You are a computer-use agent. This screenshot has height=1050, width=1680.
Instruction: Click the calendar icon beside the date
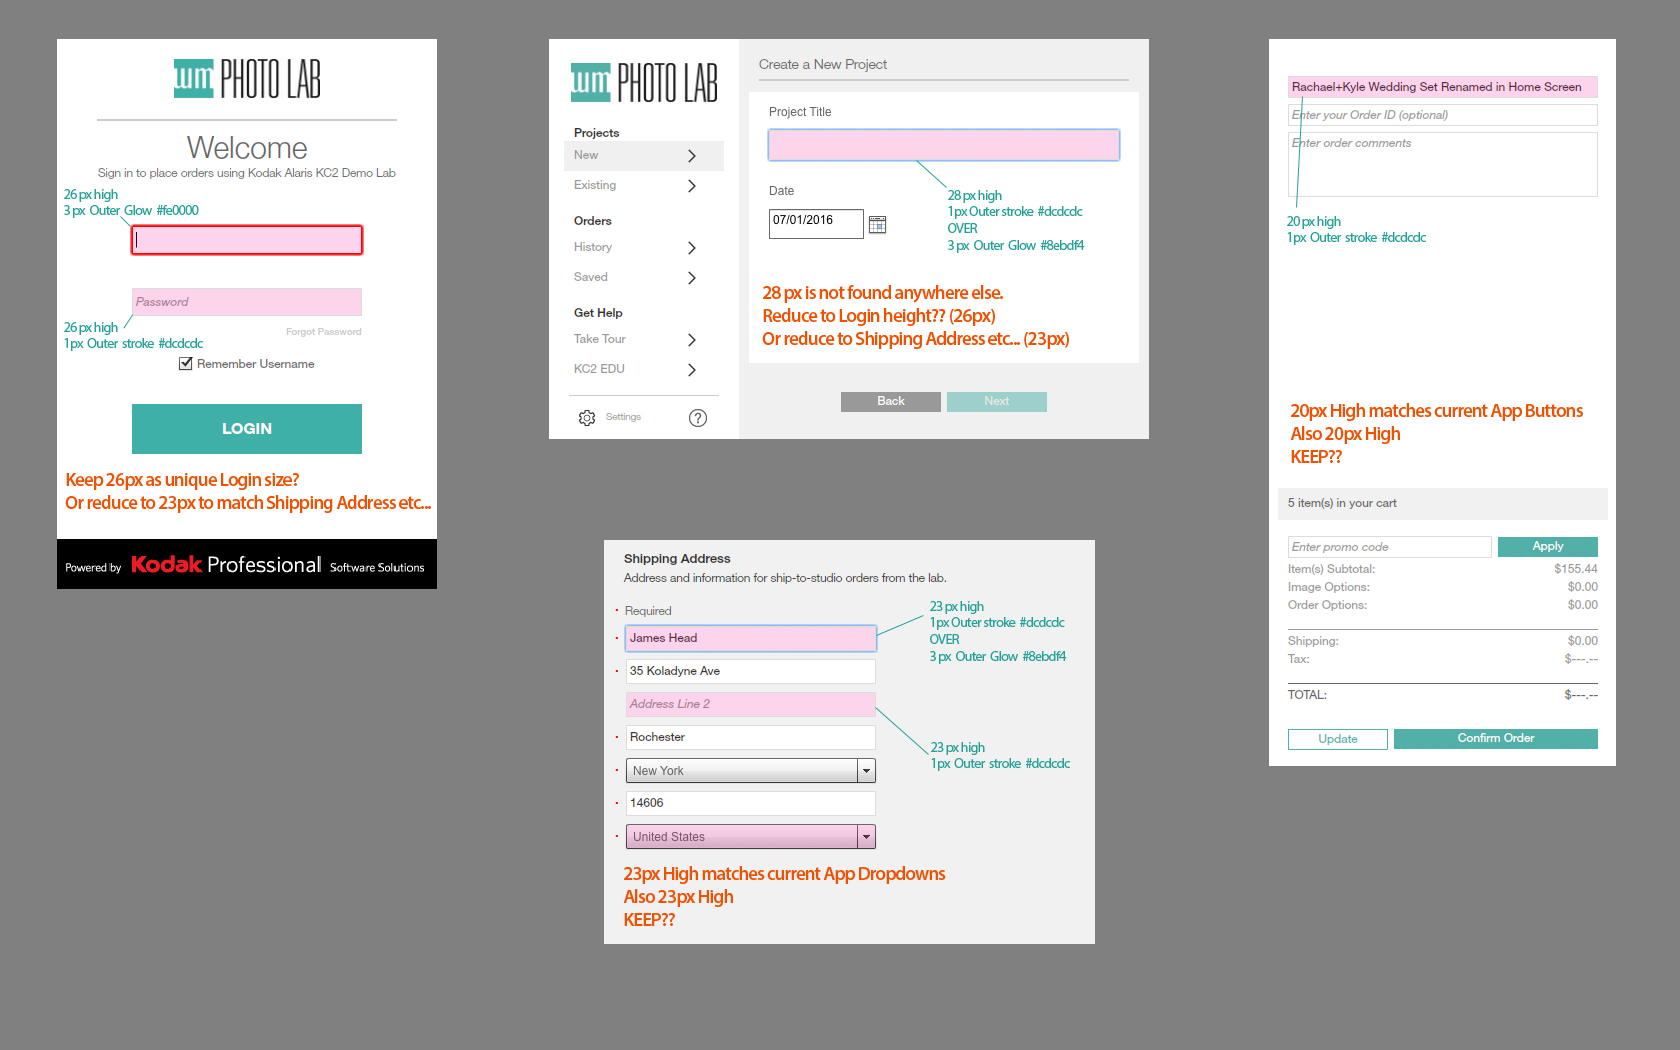pyautogui.click(x=877, y=225)
